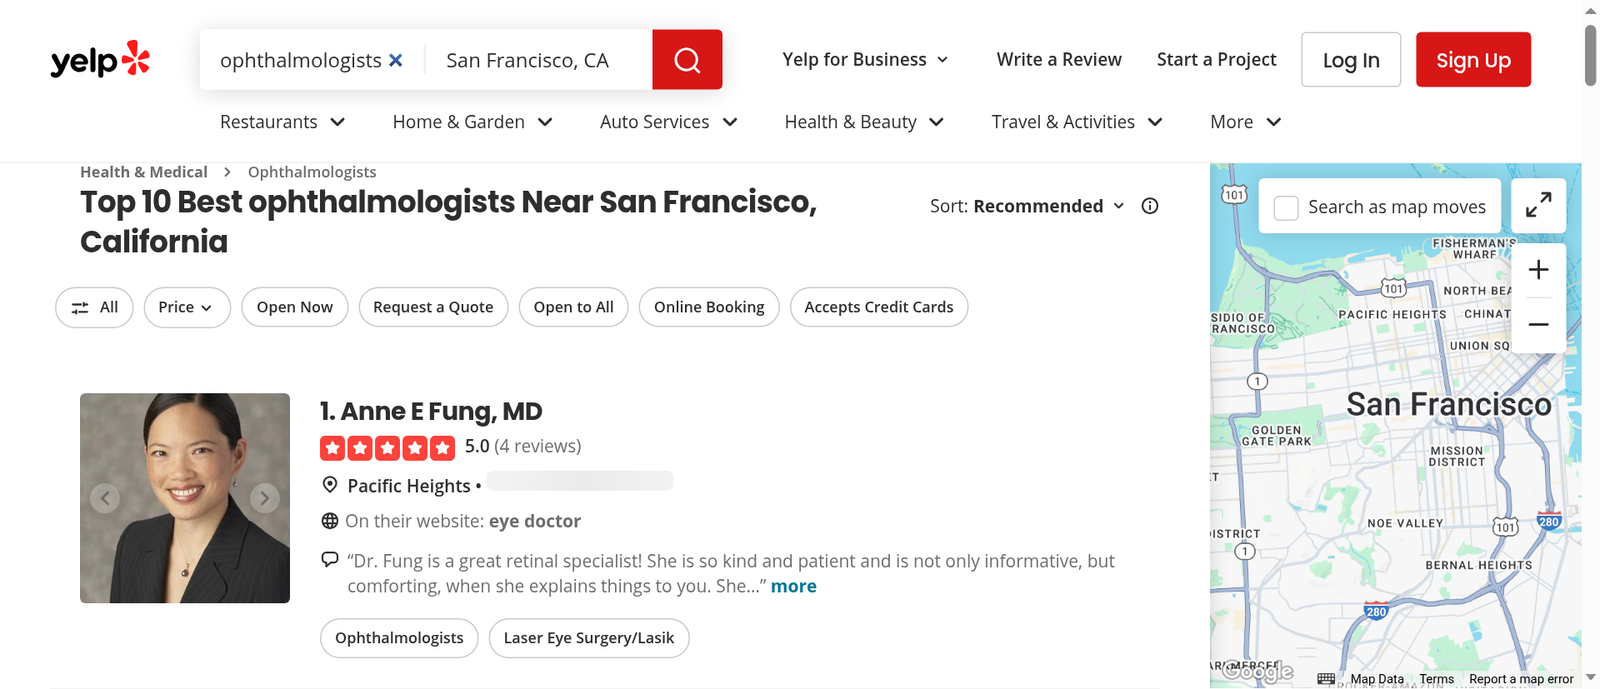Click the Yelp logo

tap(100, 60)
